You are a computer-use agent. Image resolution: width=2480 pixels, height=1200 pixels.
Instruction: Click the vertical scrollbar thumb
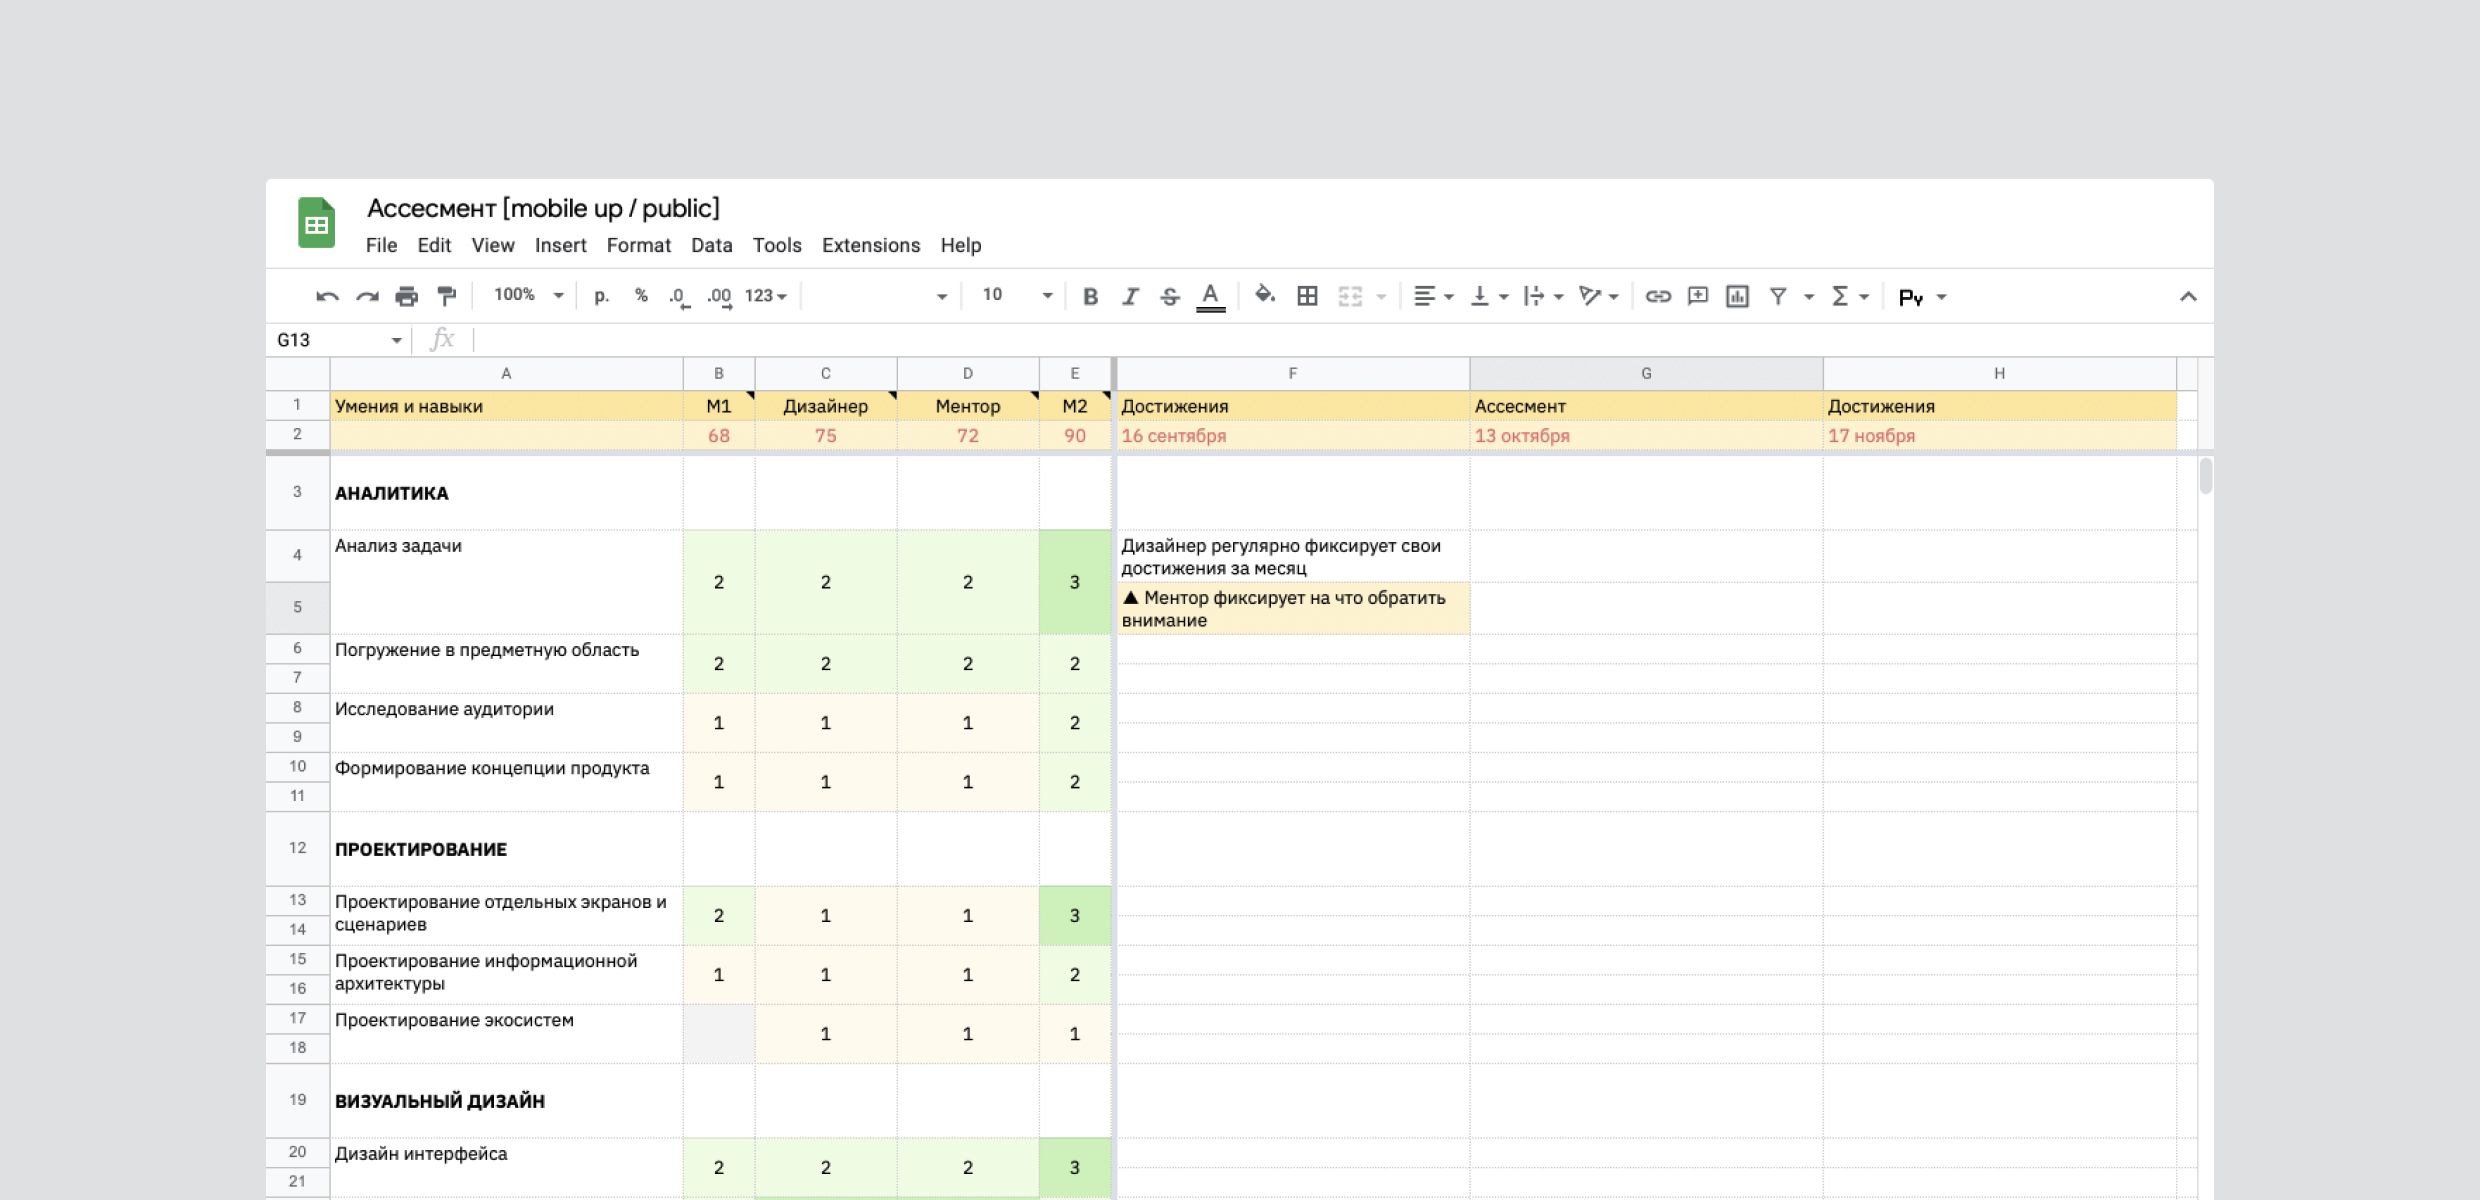point(2205,476)
